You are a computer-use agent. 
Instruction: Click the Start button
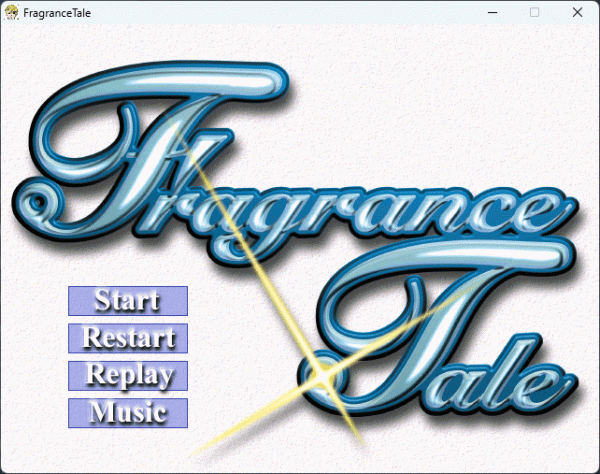(x=128, y=301)
